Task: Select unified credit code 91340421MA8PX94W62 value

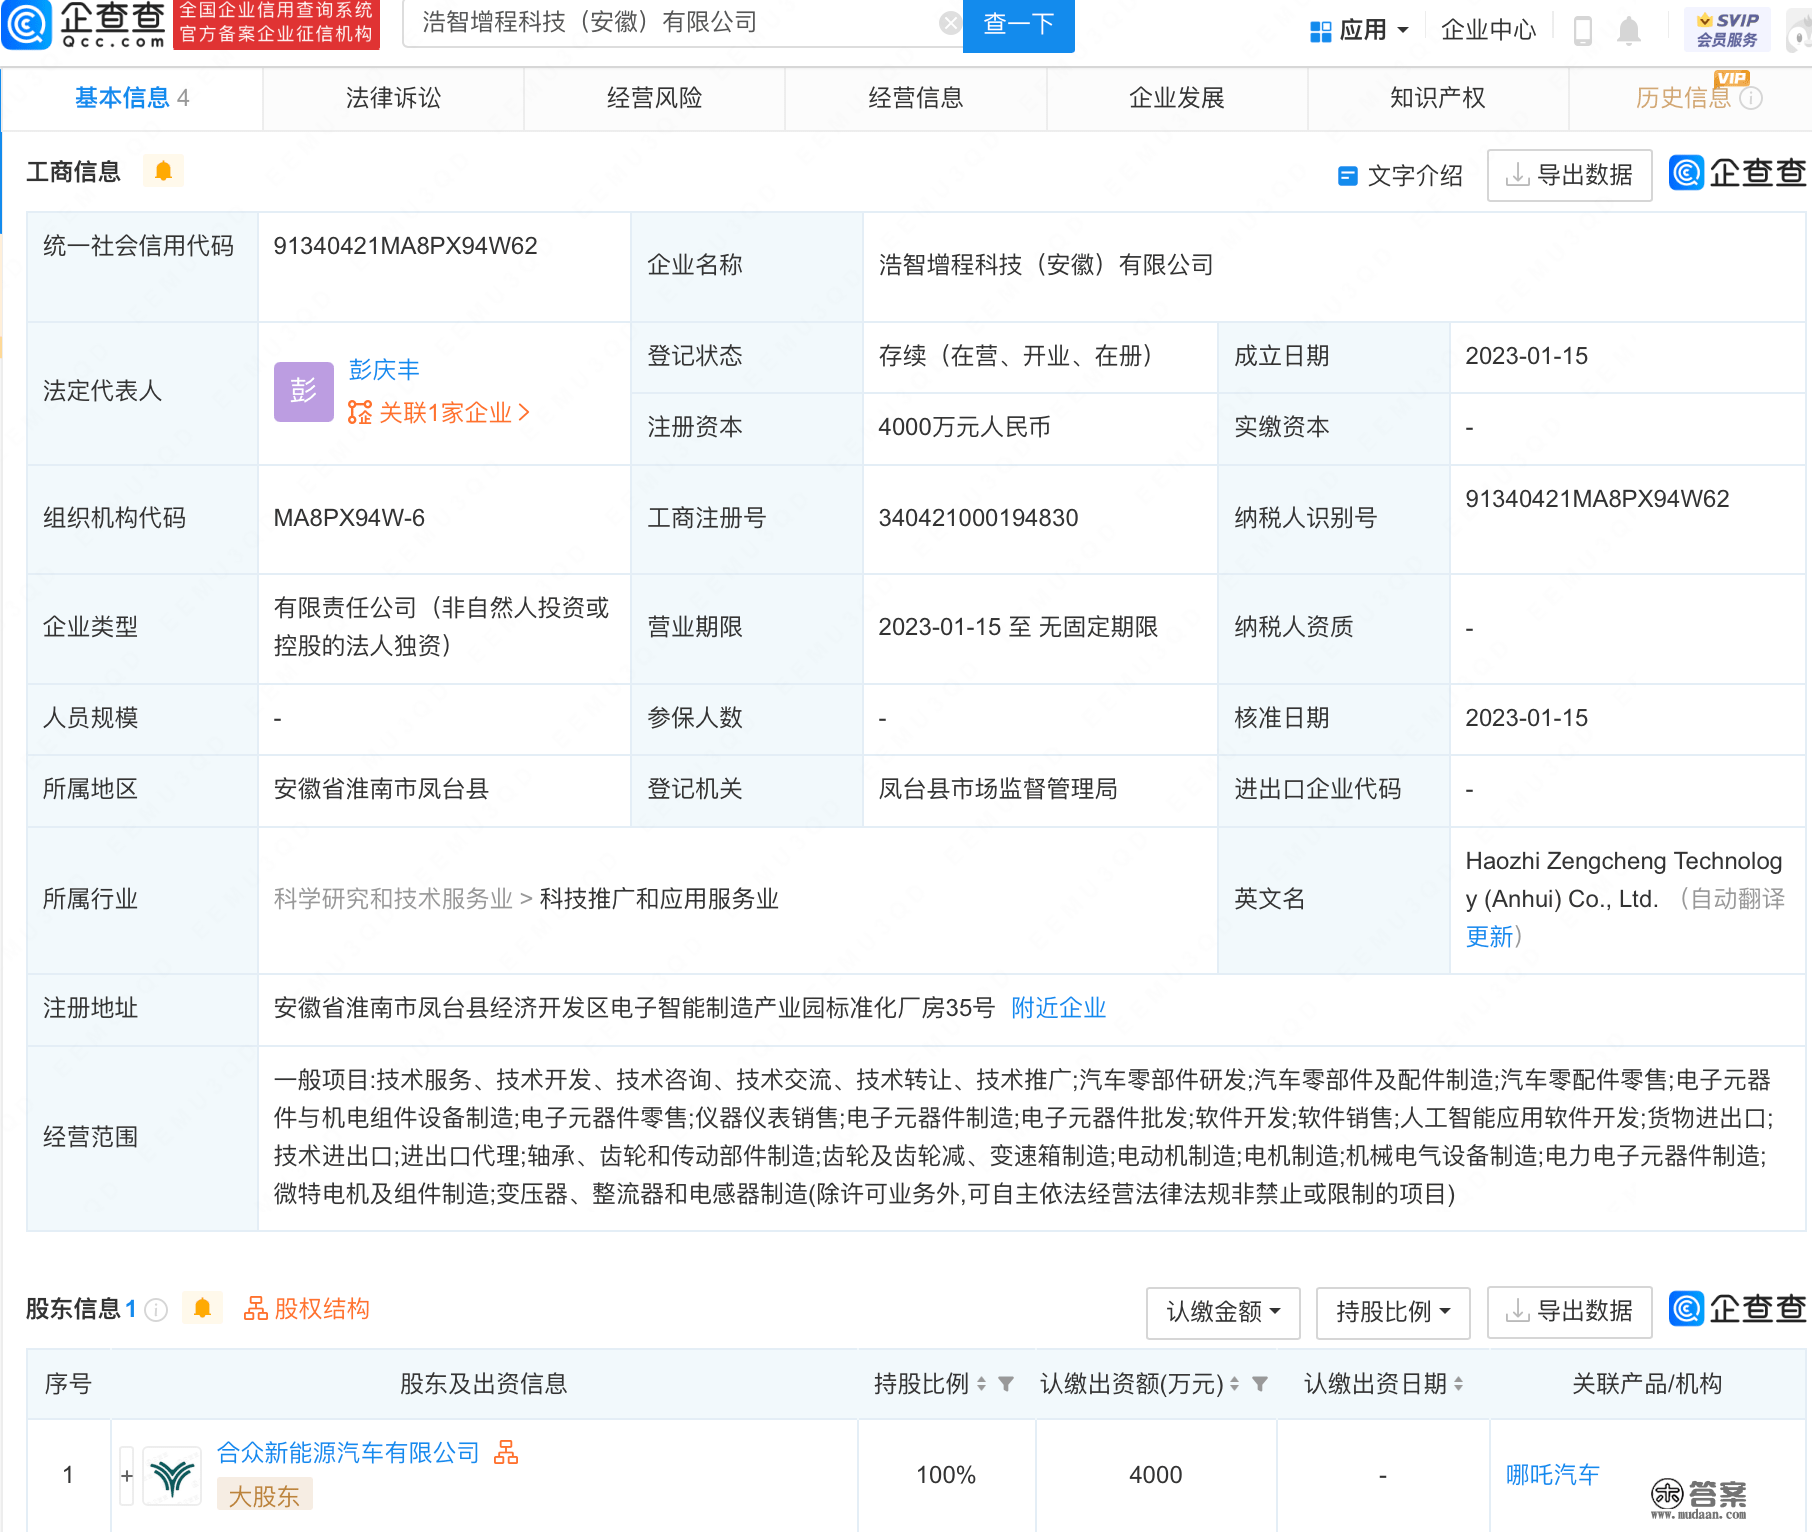Action: pos(405,246)
